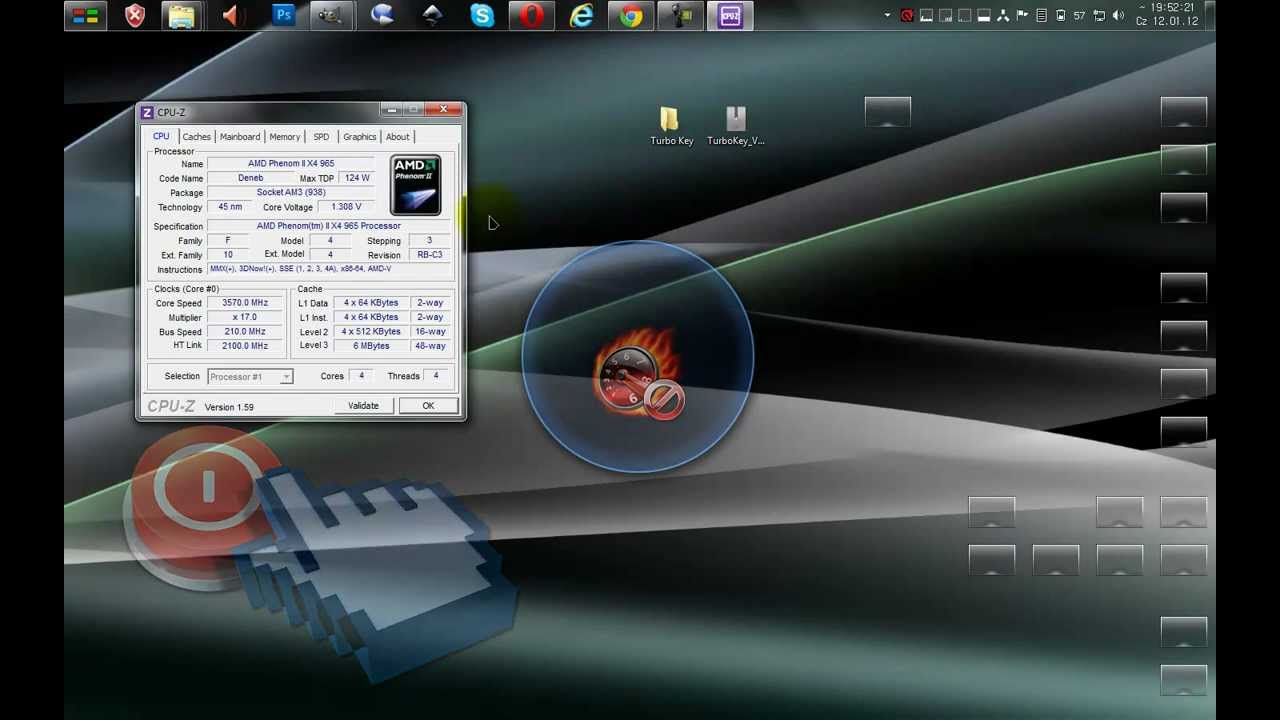Open the Graphics tab

(x=360, y=137)
